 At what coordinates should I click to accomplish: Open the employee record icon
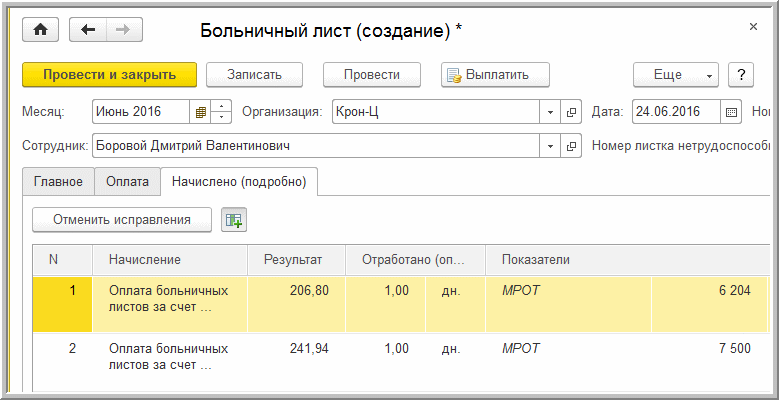click(x=571, y=146)
